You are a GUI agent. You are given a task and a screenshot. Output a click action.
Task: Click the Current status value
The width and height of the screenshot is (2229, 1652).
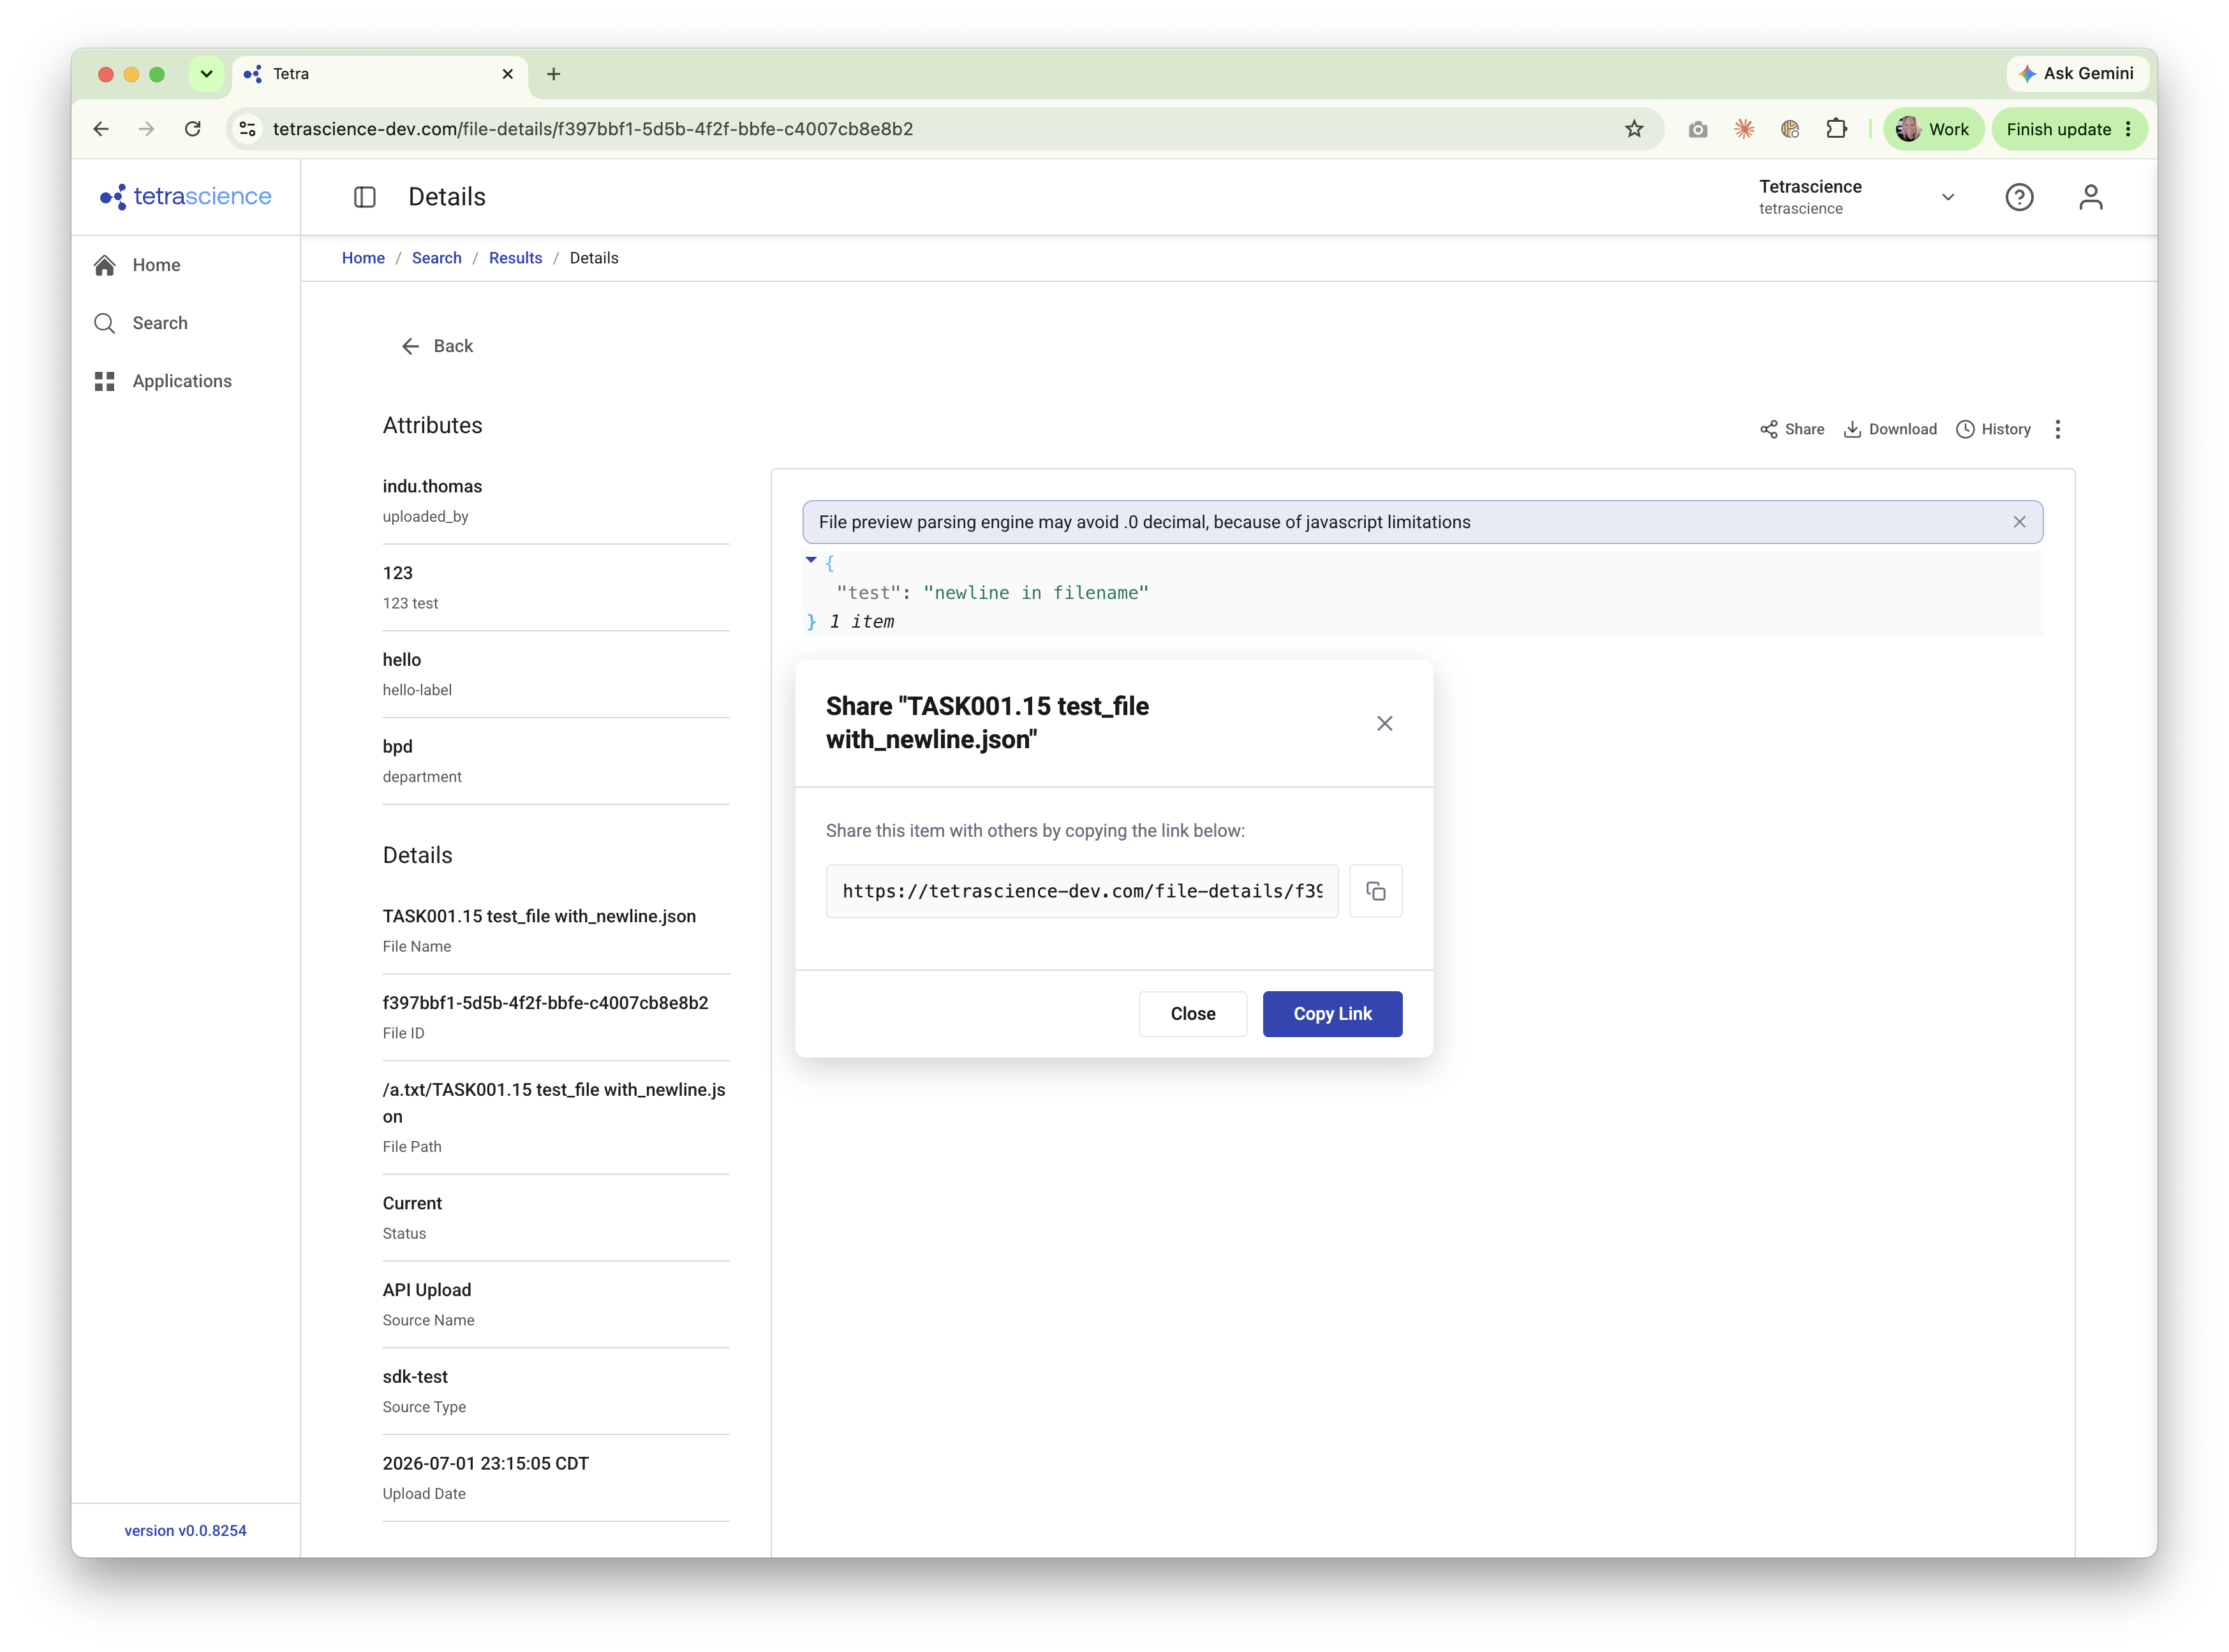412,1203
